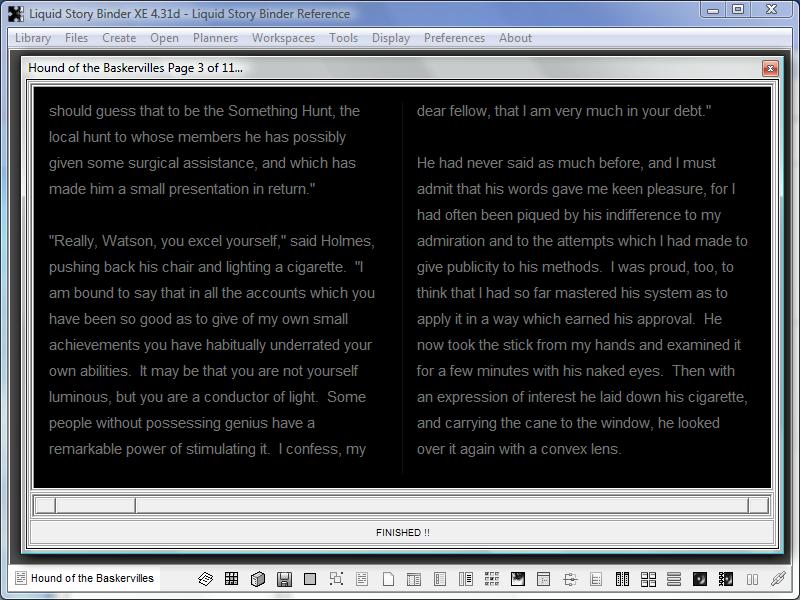Click the 3D box icon in bottom toolbar
The height and width of the screenshot is (600, 800).
(x=257, y=579)
